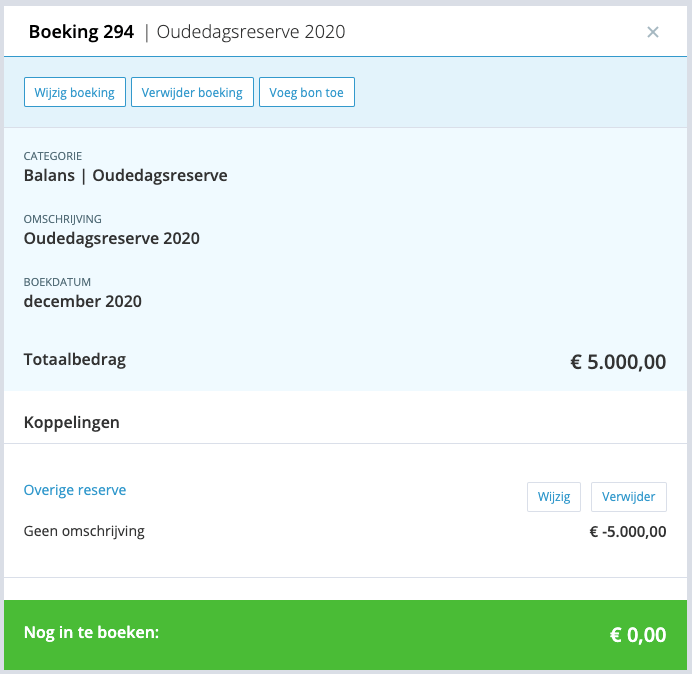Screen dimensions: 692x674
Task: Close the Boeking 294 dialog
Action: 653,32
